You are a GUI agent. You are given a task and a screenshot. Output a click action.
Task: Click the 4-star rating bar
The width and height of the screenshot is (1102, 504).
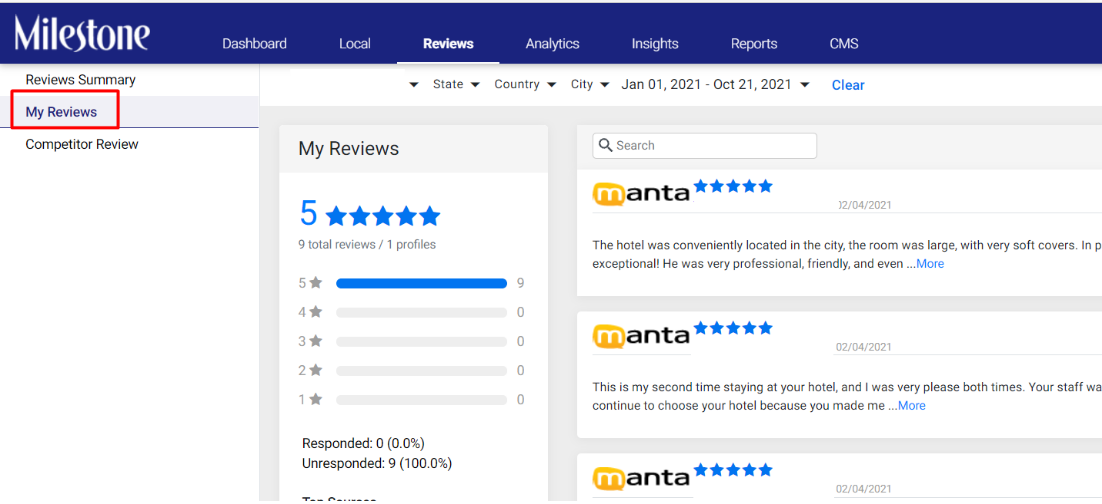tap(422, 312)
